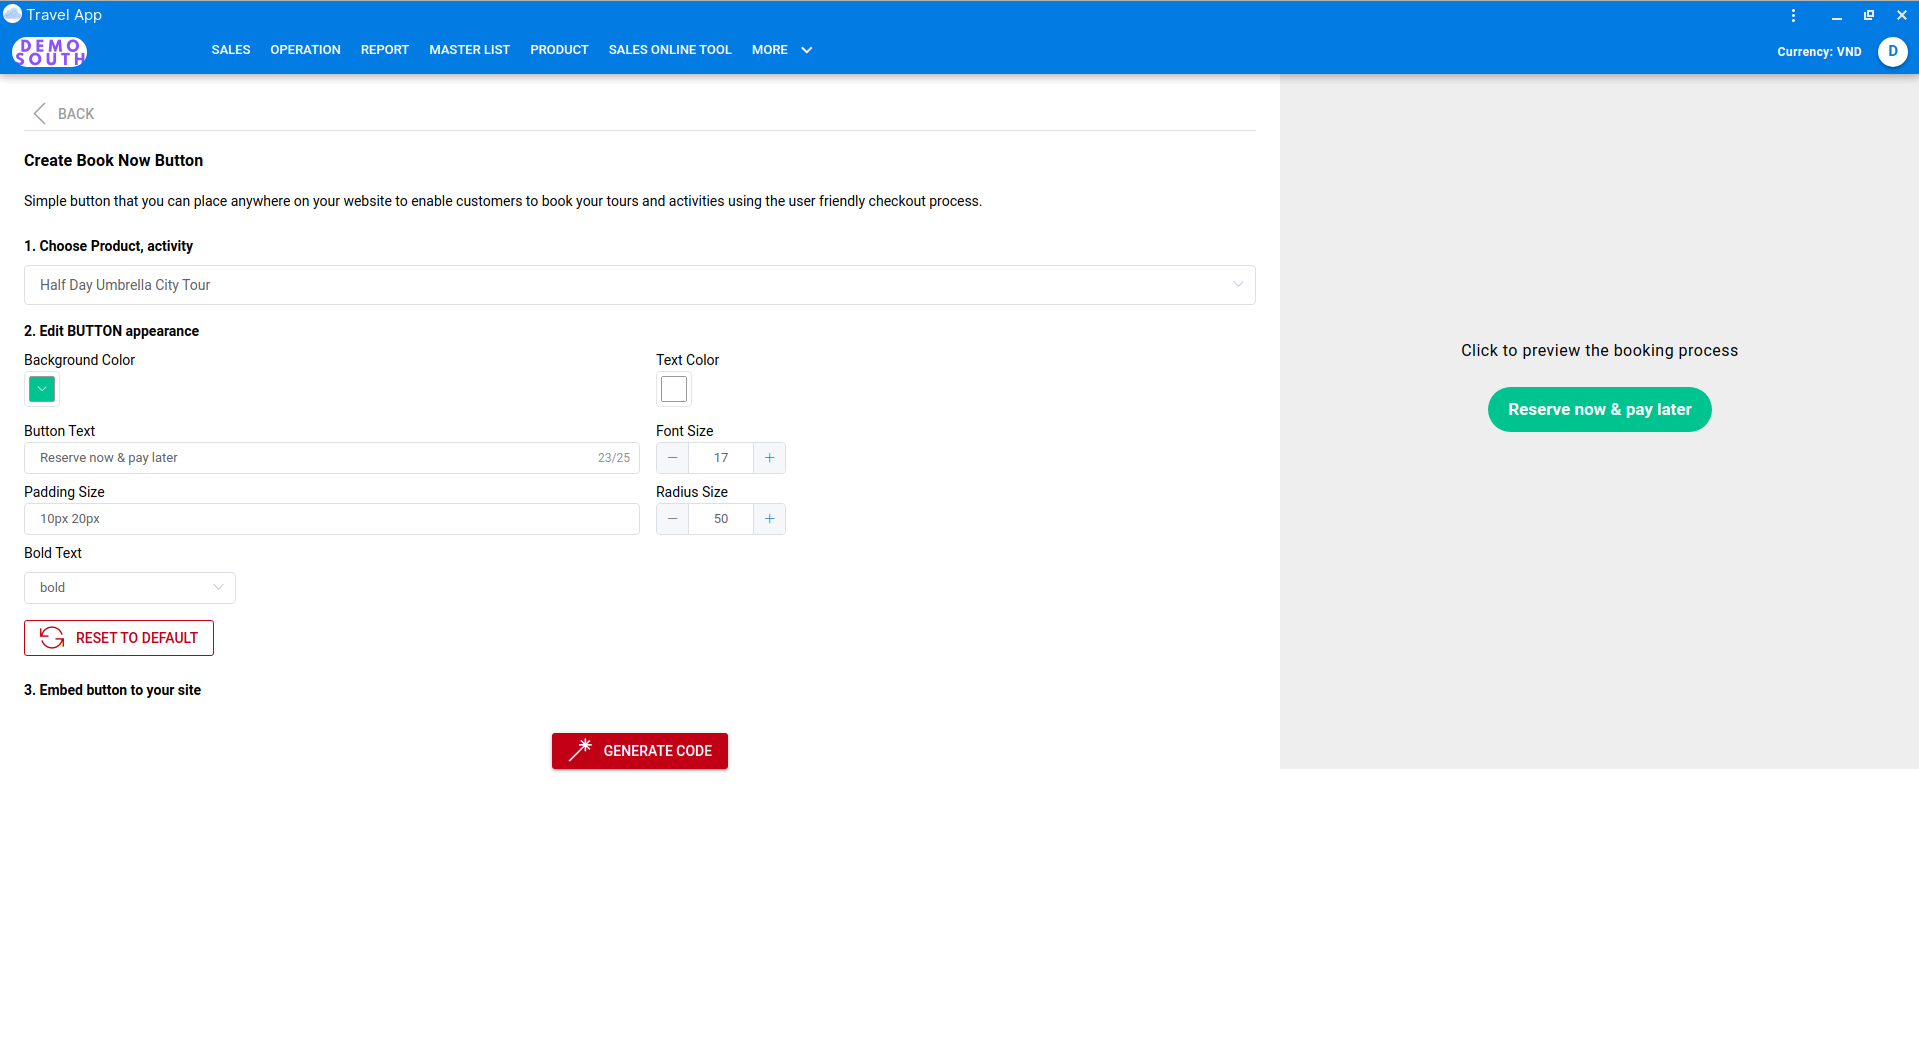The height and width of the screenshot is (1048, 1919).
Task: Open the PRODUCT menu
Action: pos(558,49)
